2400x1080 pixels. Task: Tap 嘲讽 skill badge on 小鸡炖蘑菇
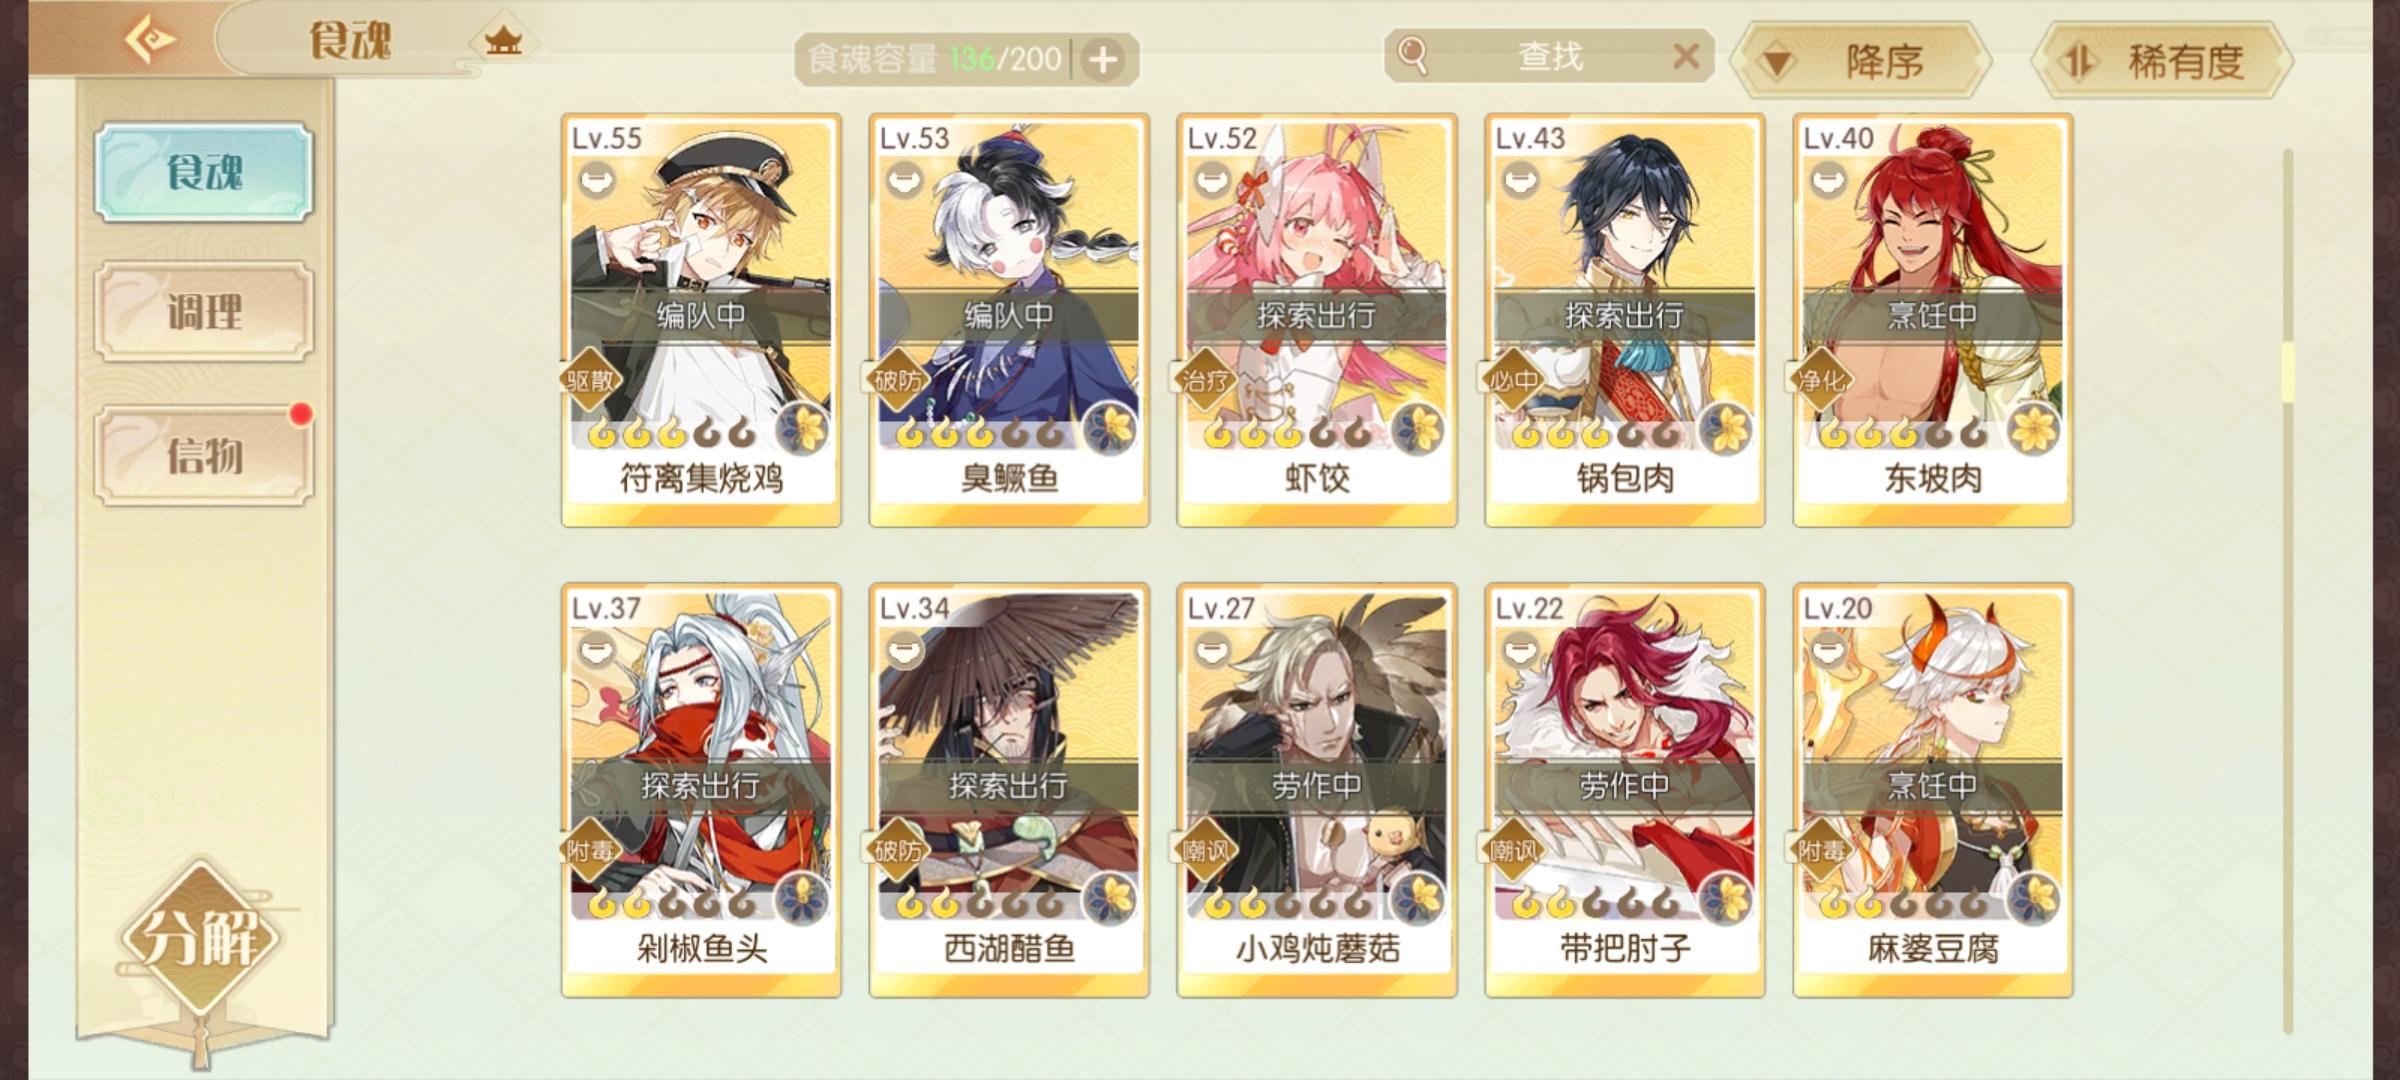pos(1206,850)
